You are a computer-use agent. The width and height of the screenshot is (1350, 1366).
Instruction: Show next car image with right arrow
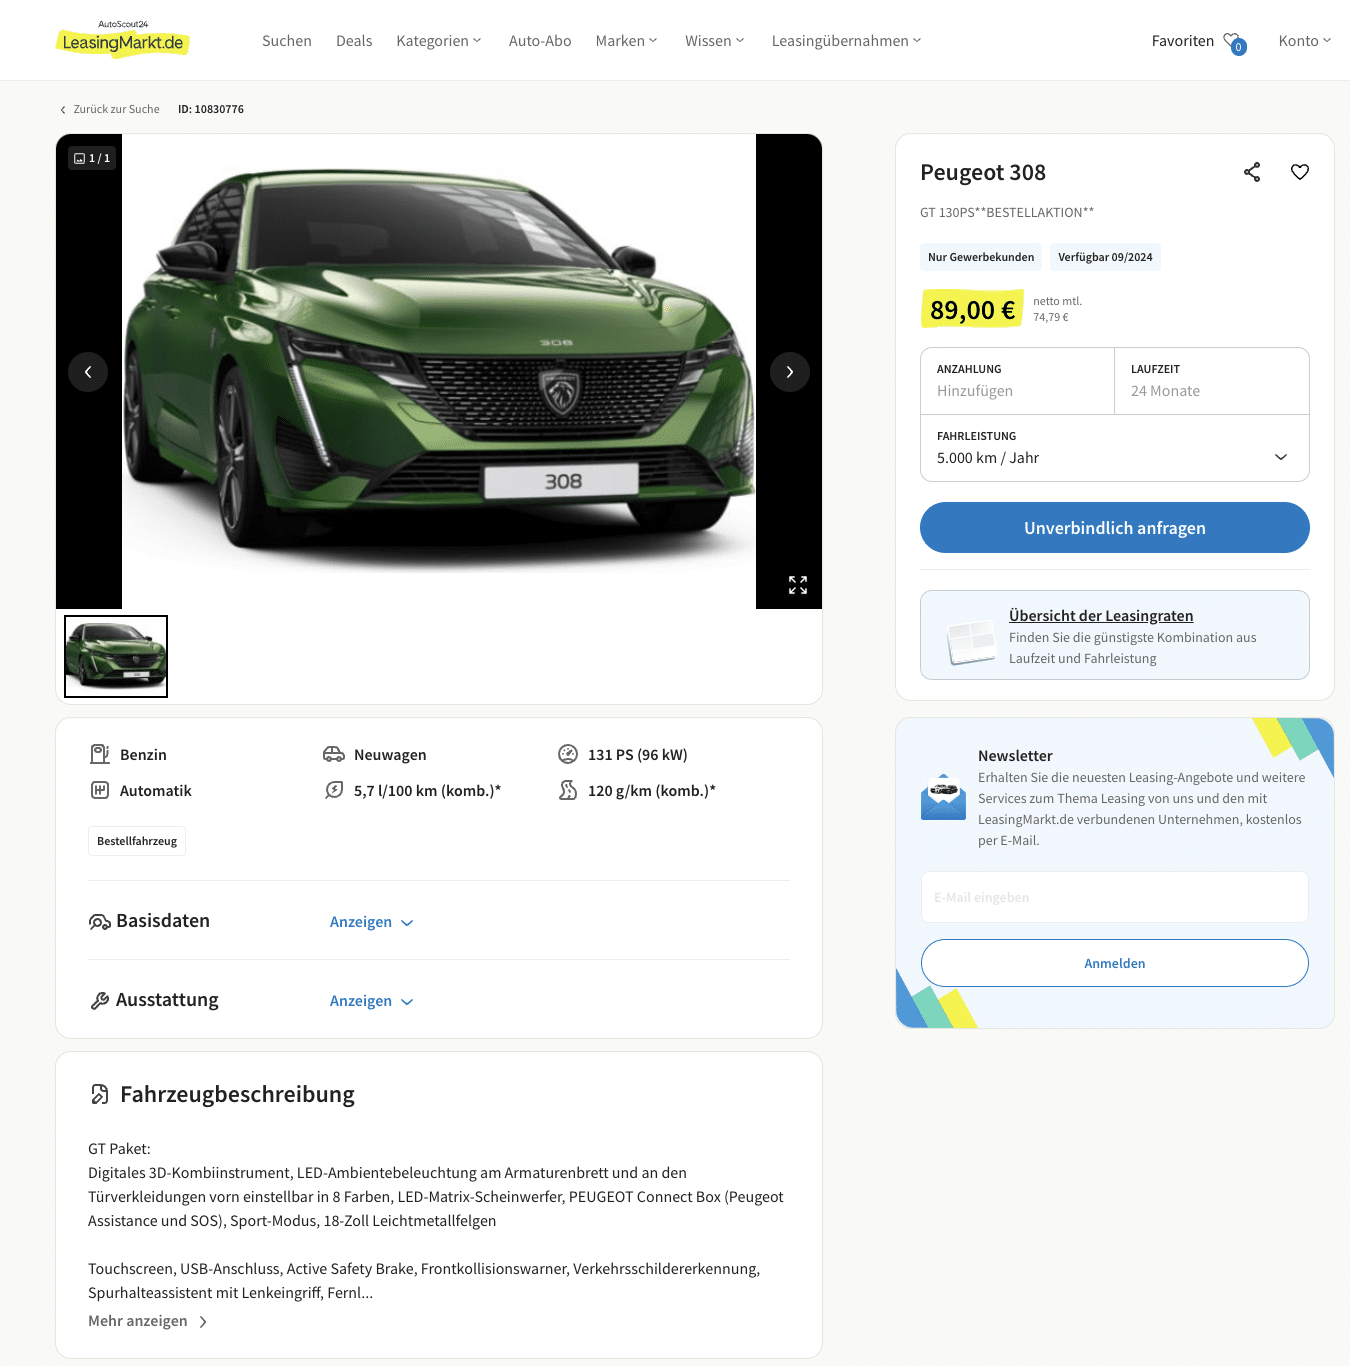790,372
